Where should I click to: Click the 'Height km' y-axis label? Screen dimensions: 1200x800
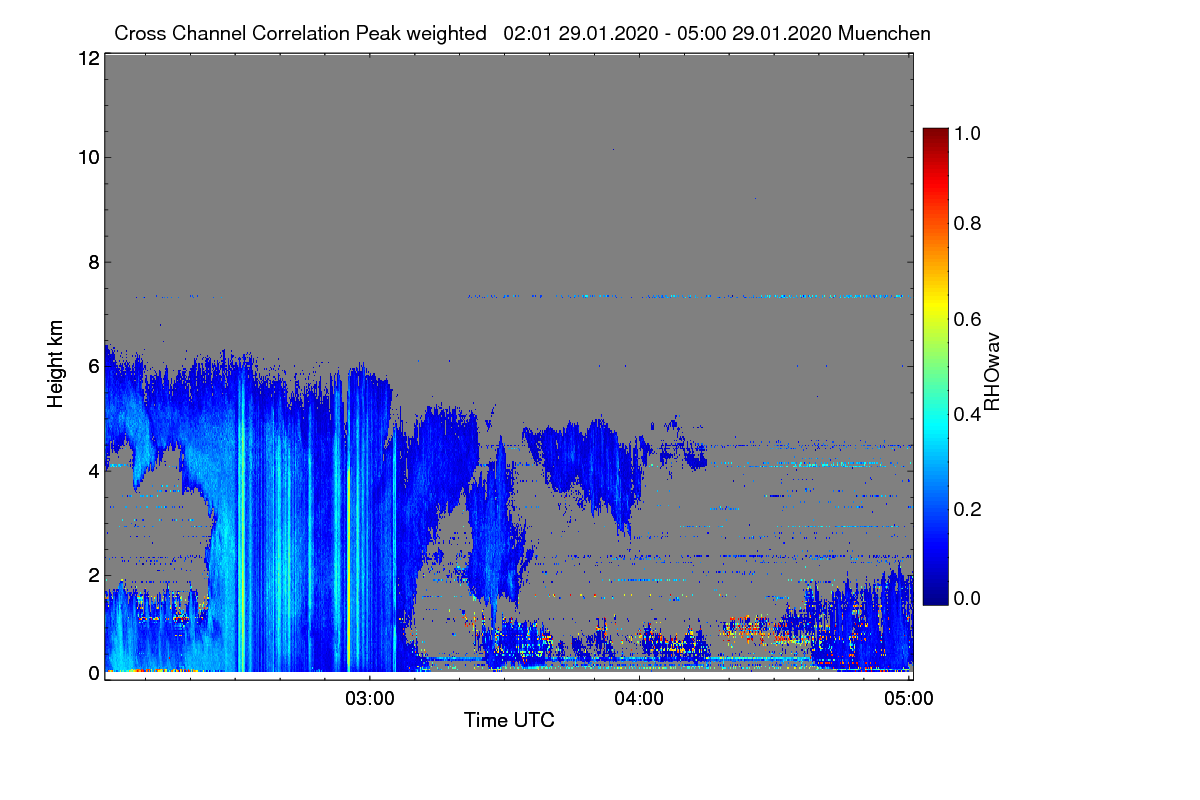click(x=56, y=363)
